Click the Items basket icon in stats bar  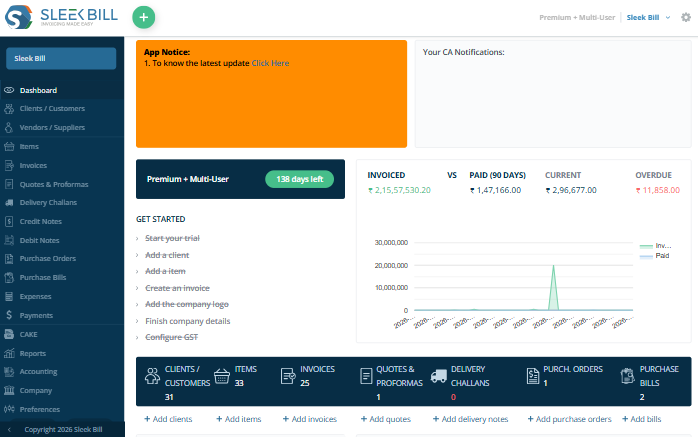click(222, 376)
